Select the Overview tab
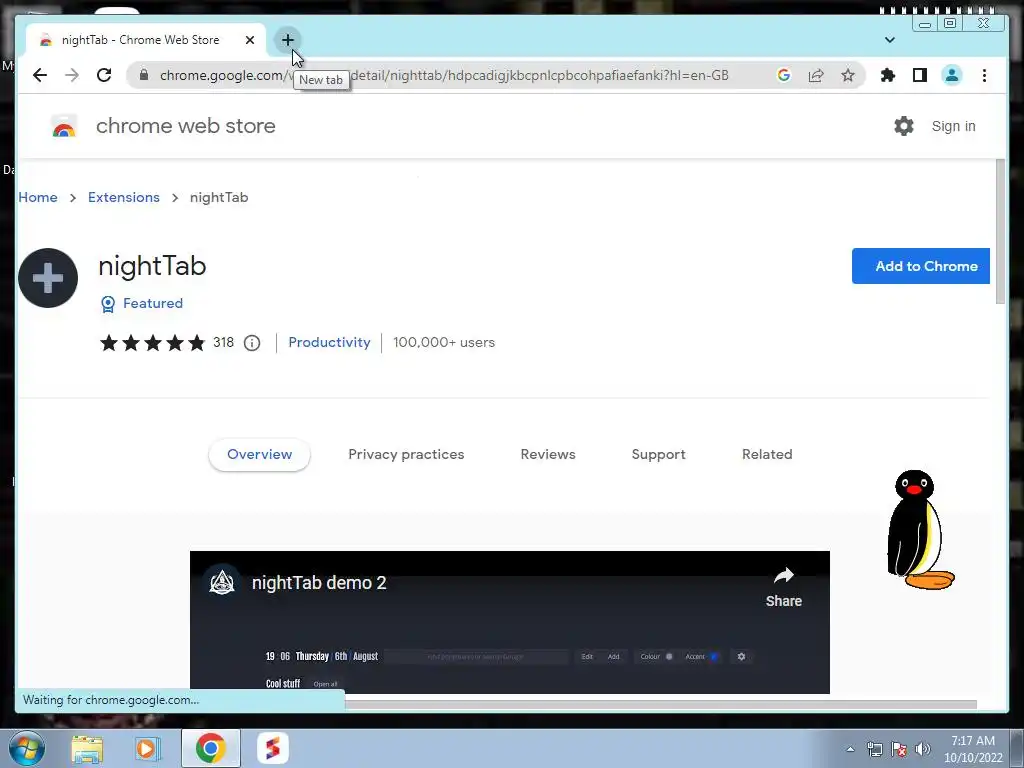Image resolution: width=1024 pixels, height=768 pixels. pyautogui.click(x=259, y=455)
